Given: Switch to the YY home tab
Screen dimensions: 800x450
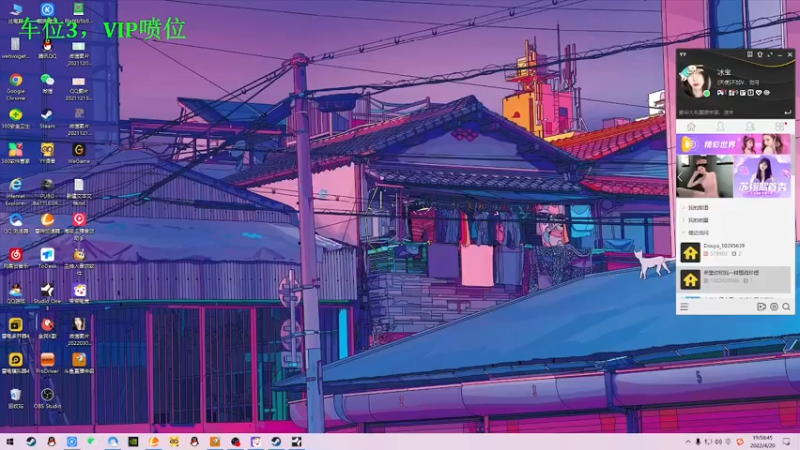Looking at the screenshot, I should click(x=691, y=126).
